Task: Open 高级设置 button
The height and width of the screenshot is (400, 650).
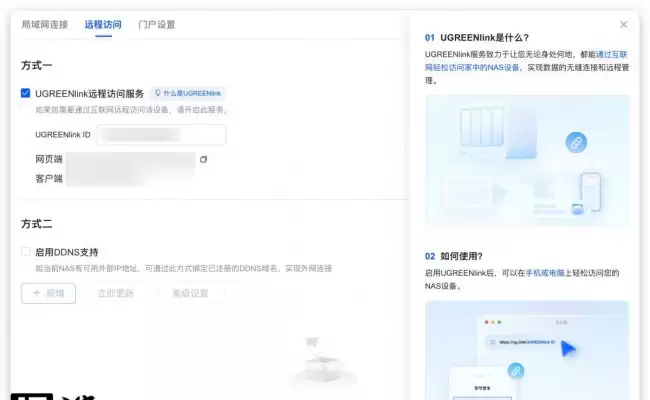Action: 190,293
